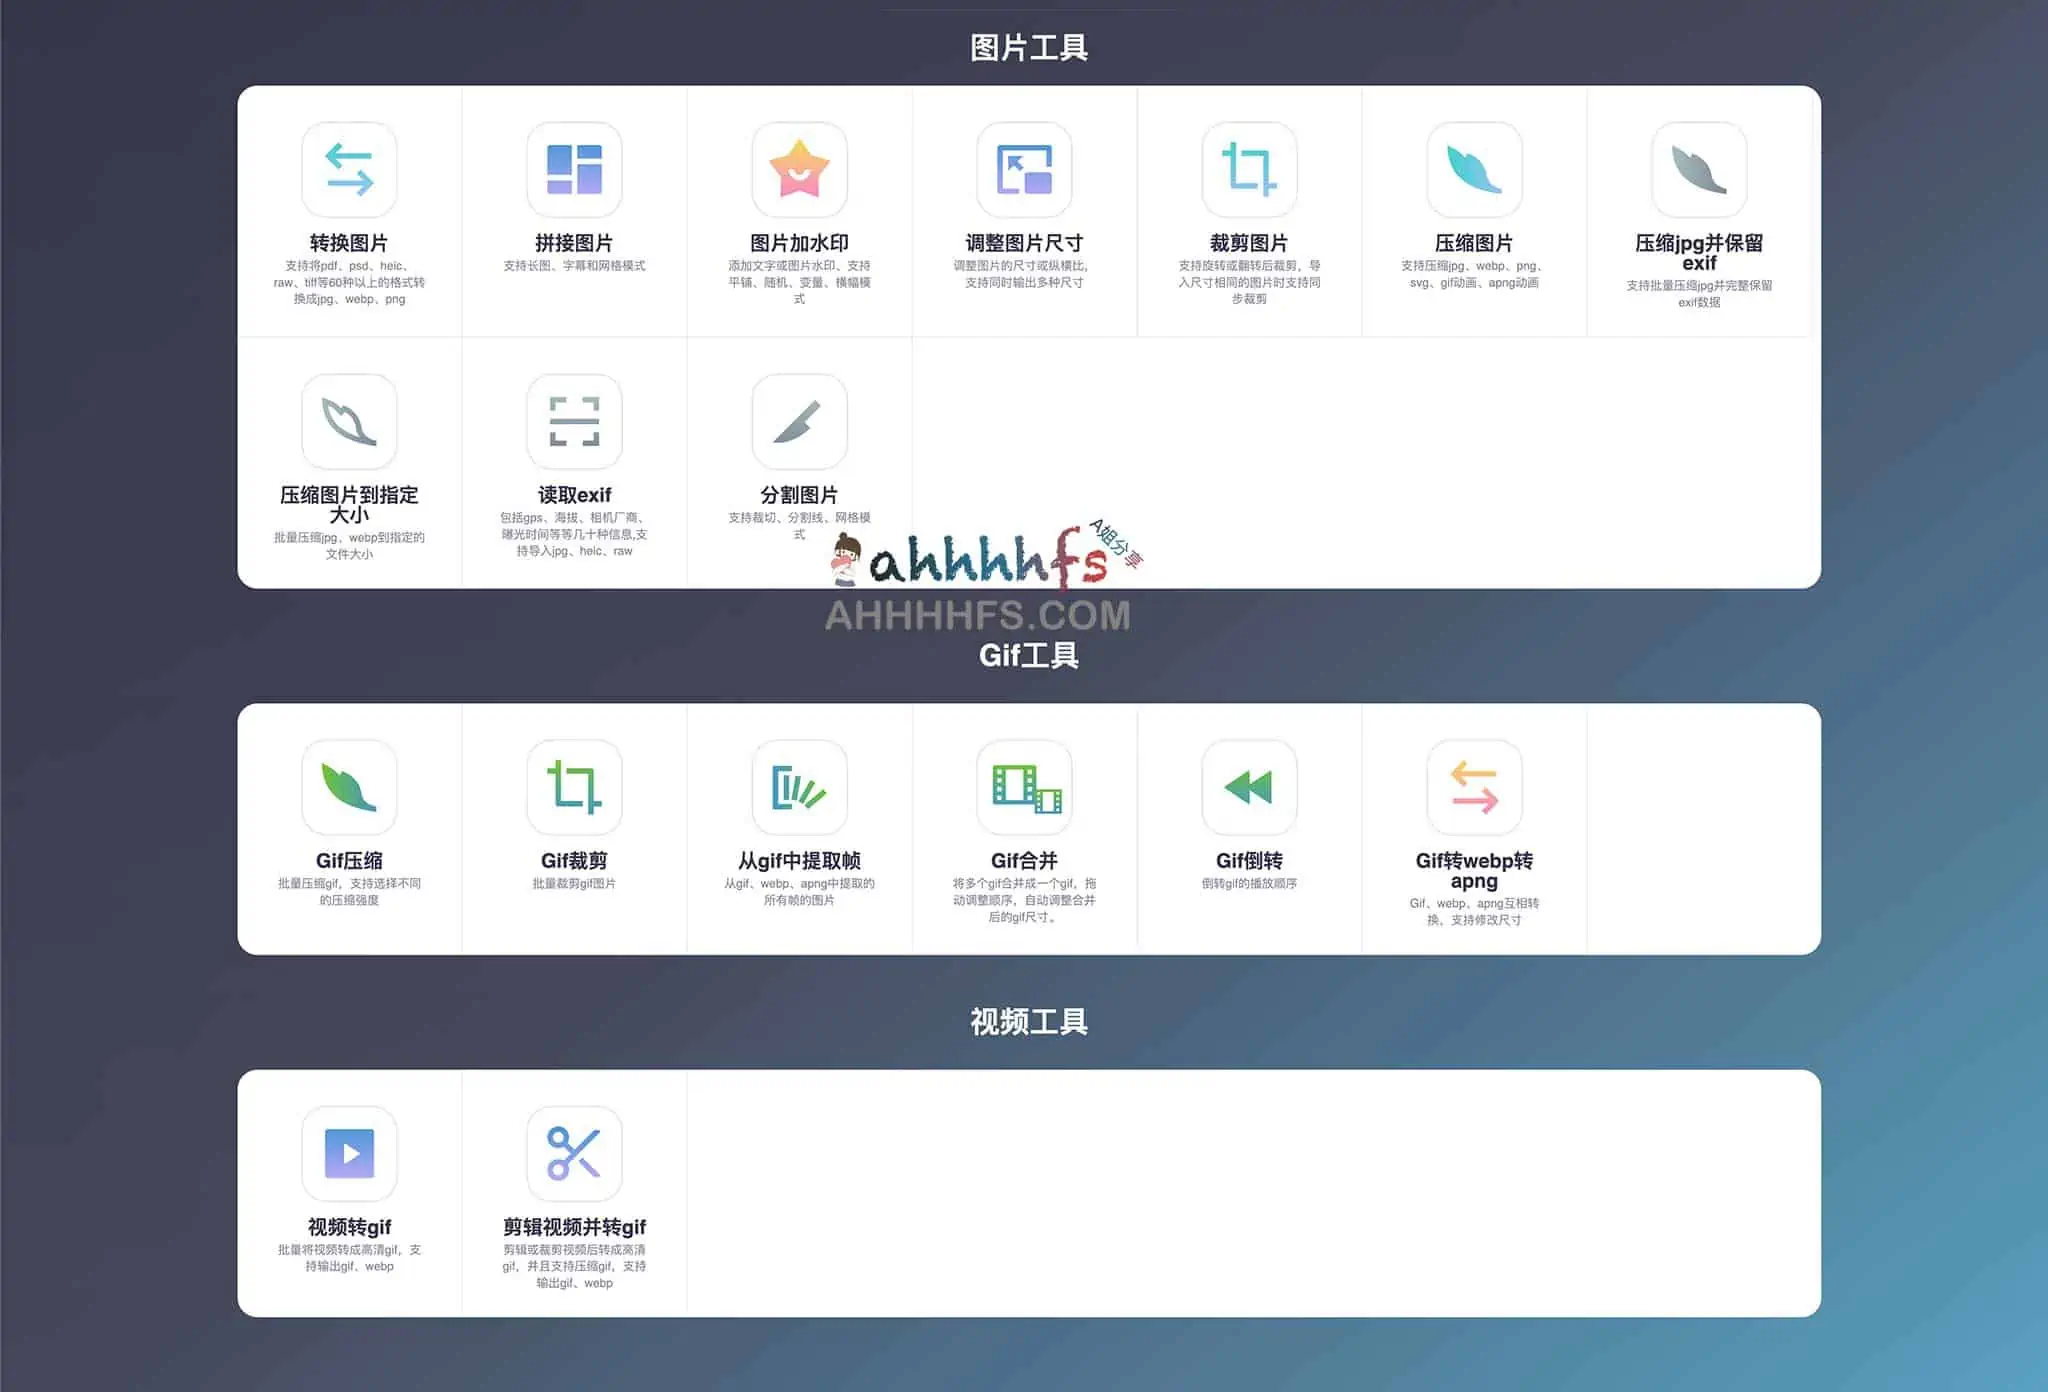Select the 转换图片 conversion tool icon
2048x1392 pixels.
[348, 170]
